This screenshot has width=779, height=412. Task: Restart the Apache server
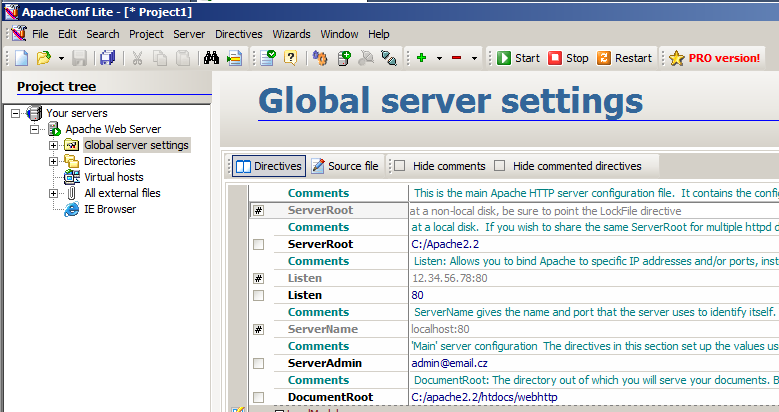[624, 58]
